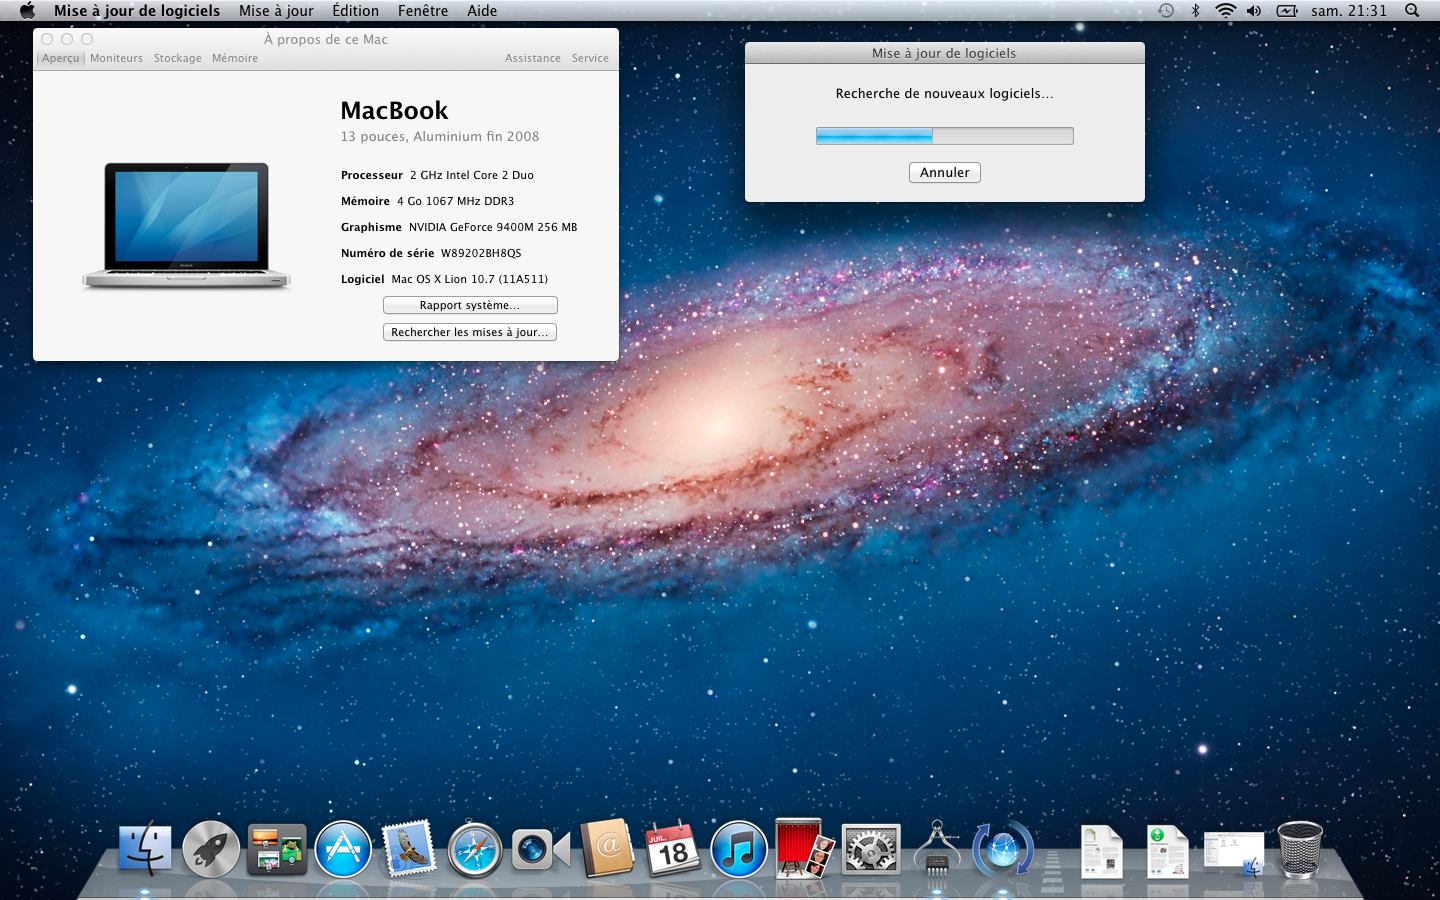The image size is (1440, 900).
Task: Click the 'Mise à jour de logiciels' dialog title
Action: click(944, 53)
